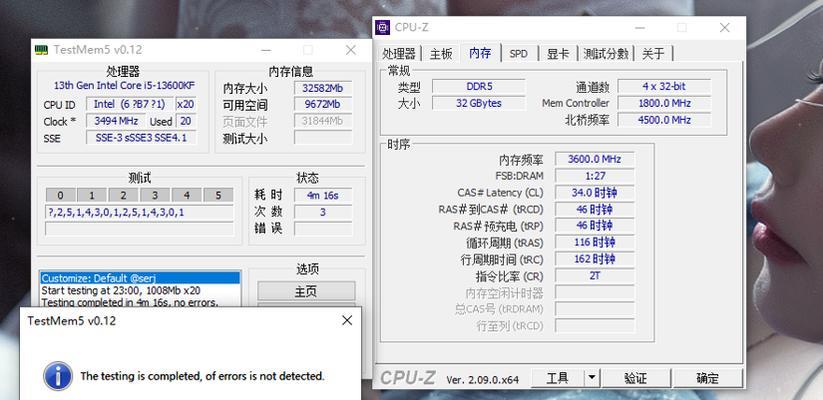Click the tRC 162 时钟 value

[595, 259]
